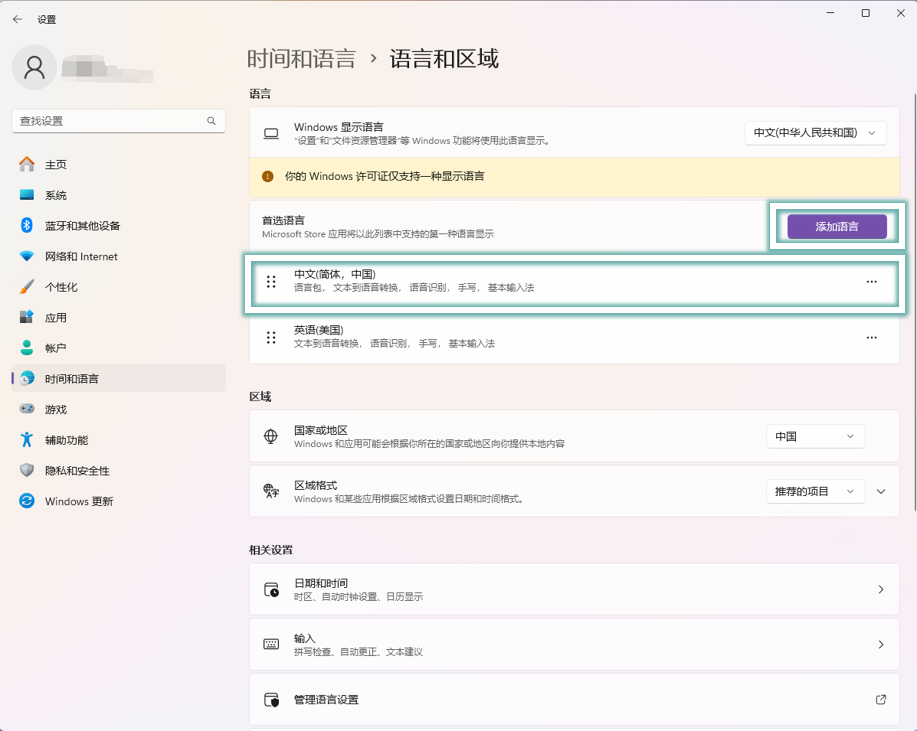This screenshot has height=731, width=917.
Task: Click the Bluetooth icon for 蓝牙和其他设备
Action: (x=27, y=225)
